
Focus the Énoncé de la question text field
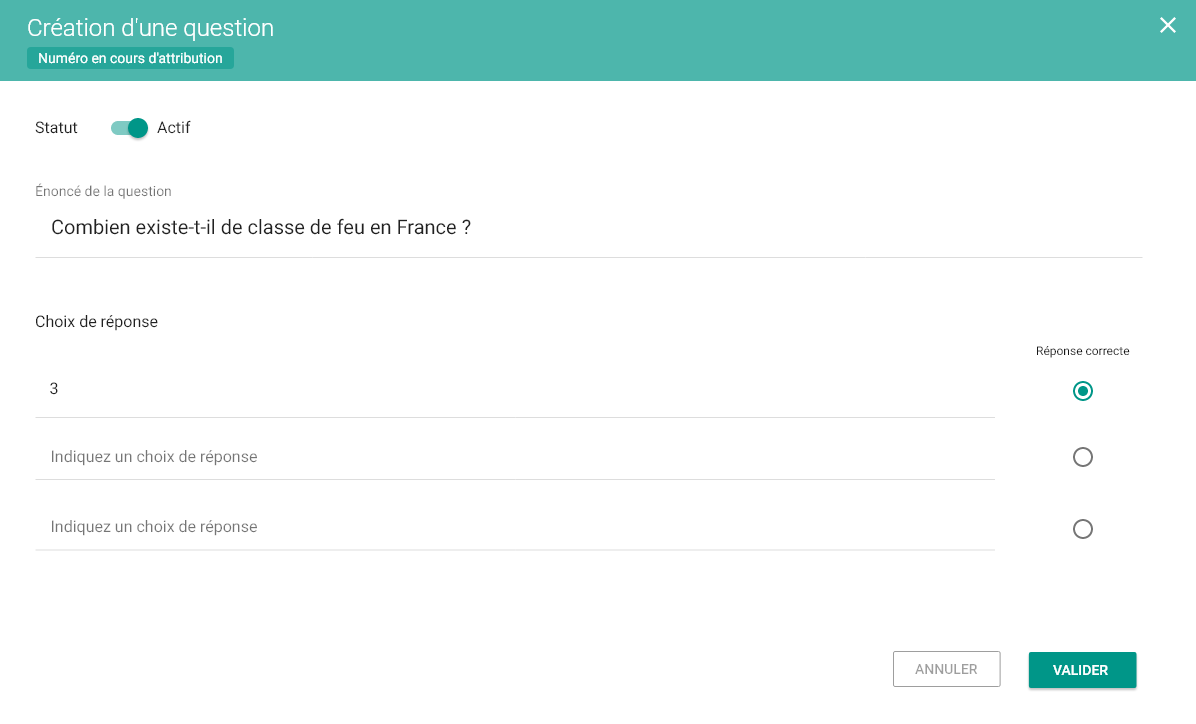pos(588,228)
